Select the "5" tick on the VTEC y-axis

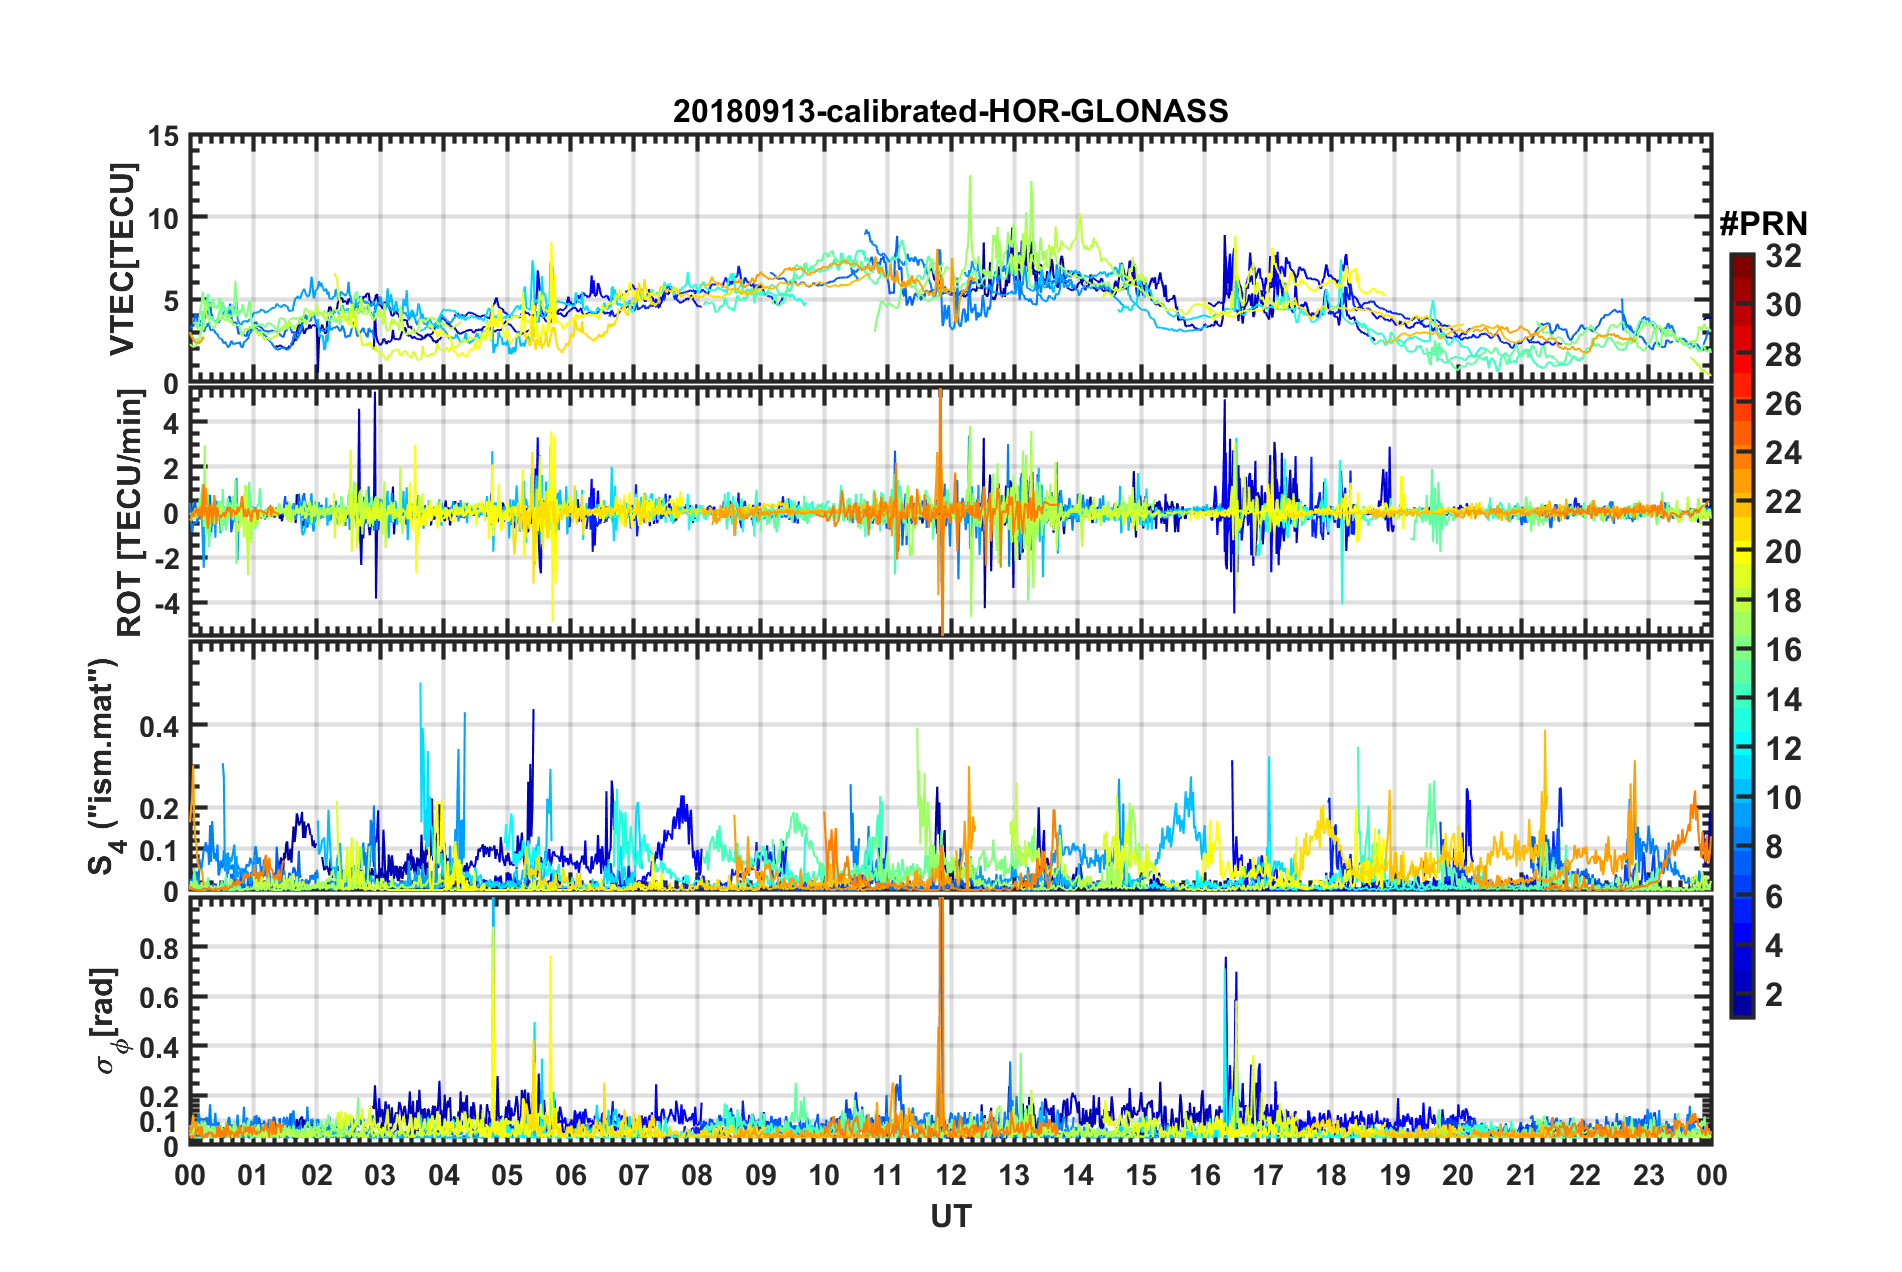(x=170, y=301)
